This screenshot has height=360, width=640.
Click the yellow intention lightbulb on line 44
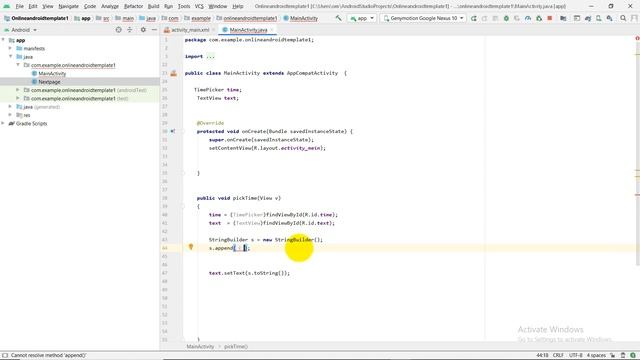click(191, 247)
